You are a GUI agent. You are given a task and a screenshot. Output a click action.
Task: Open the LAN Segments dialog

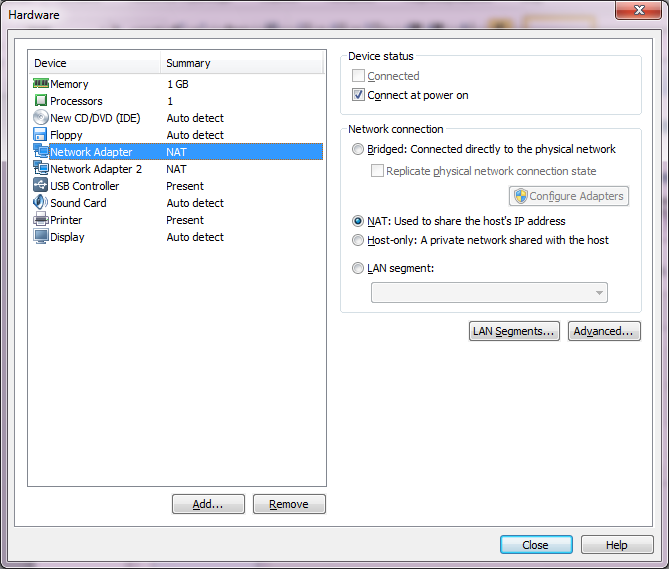(514, 331)
